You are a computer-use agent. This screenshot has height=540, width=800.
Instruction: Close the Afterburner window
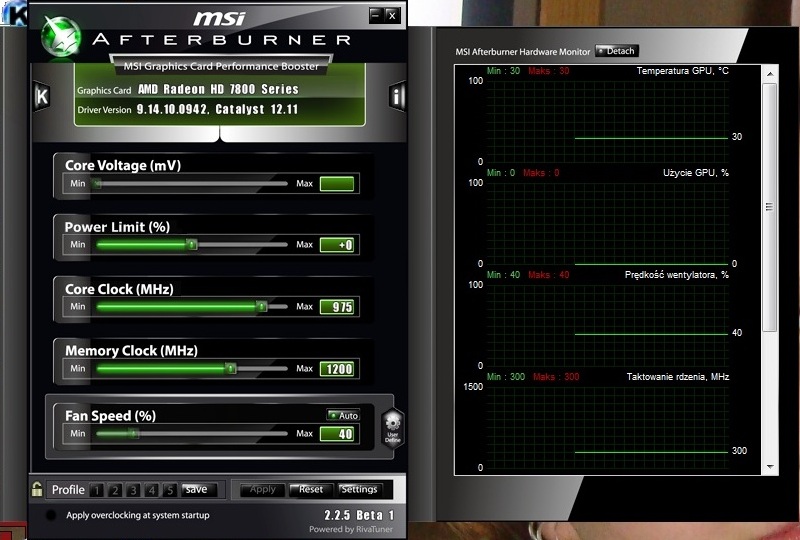(x=392, y=15)
